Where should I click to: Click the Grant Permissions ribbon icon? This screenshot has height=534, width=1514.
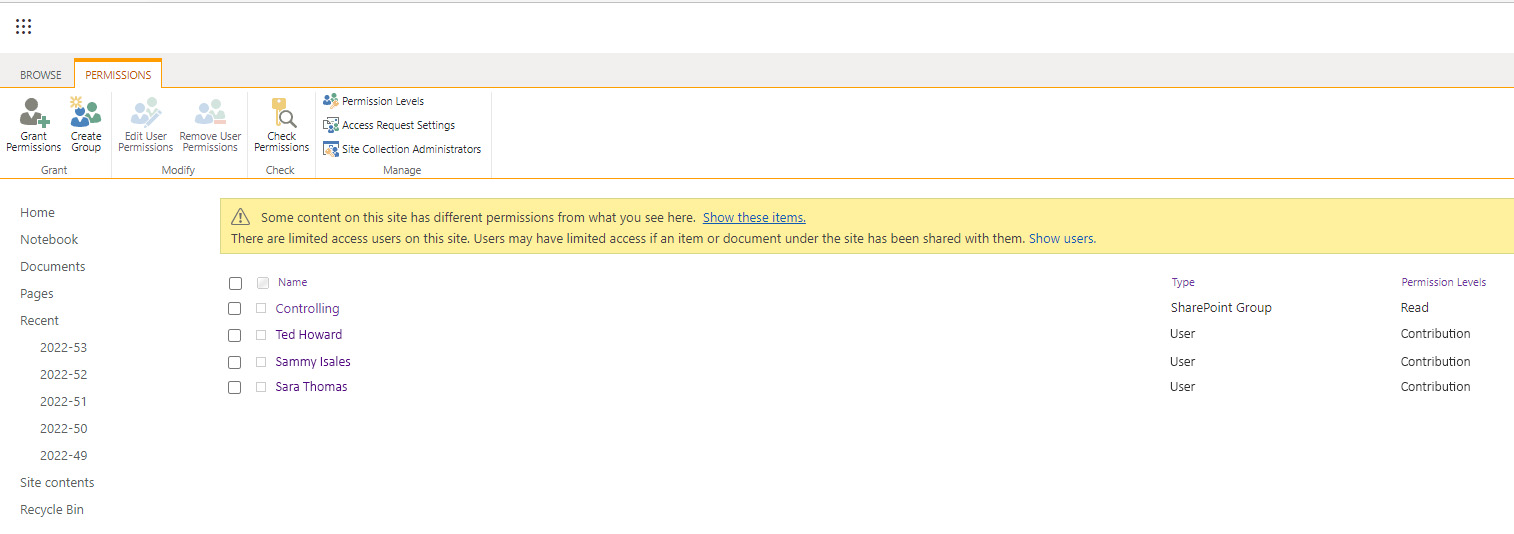coord(34,113)
